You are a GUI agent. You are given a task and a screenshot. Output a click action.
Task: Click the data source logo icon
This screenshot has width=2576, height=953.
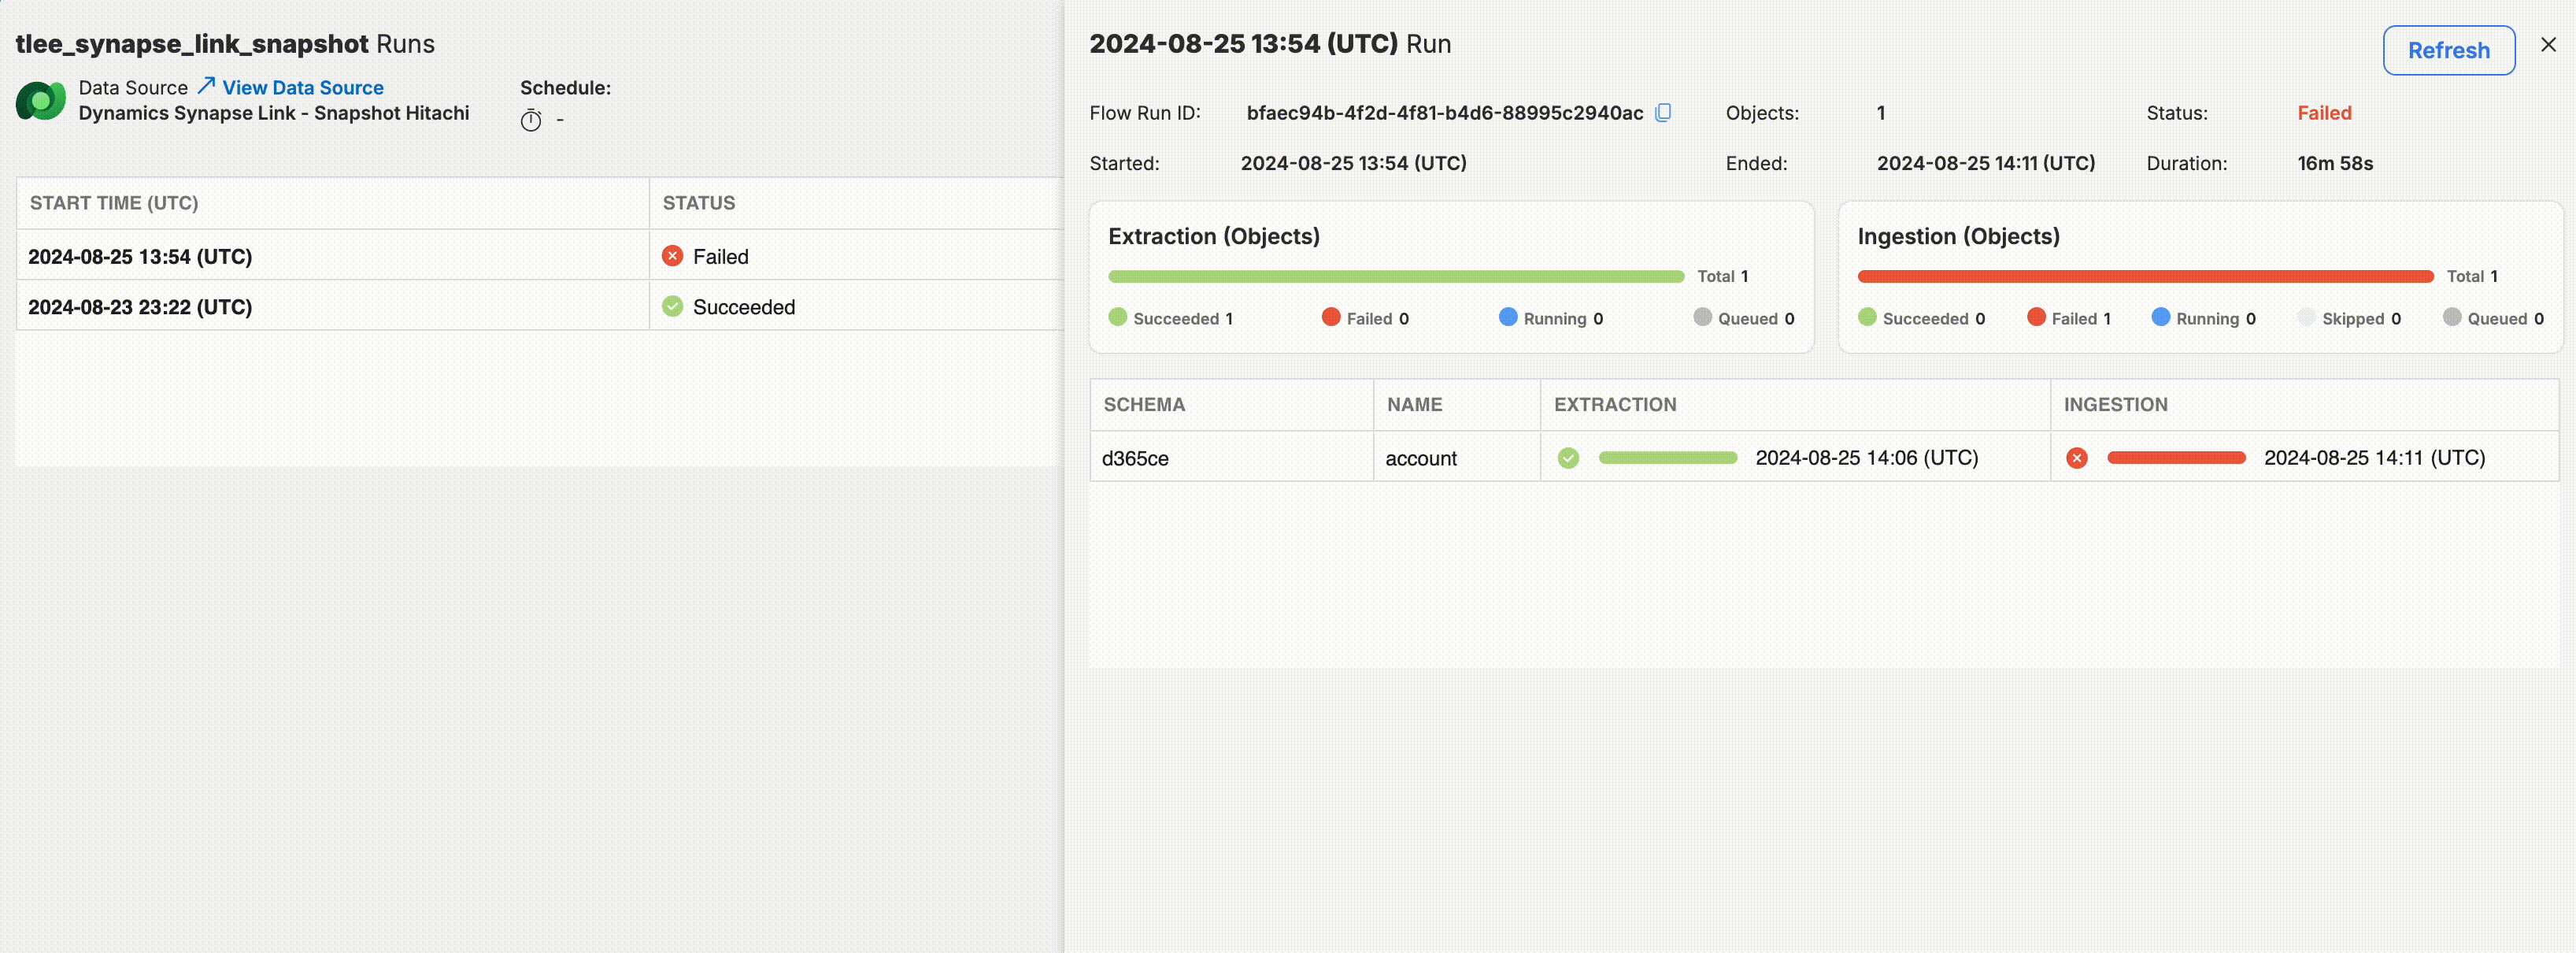39,100
